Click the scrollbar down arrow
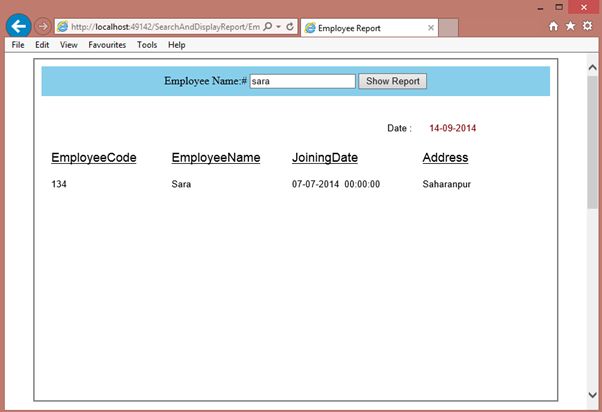Viewport: 602px width, 412px height. pos(592,395)
